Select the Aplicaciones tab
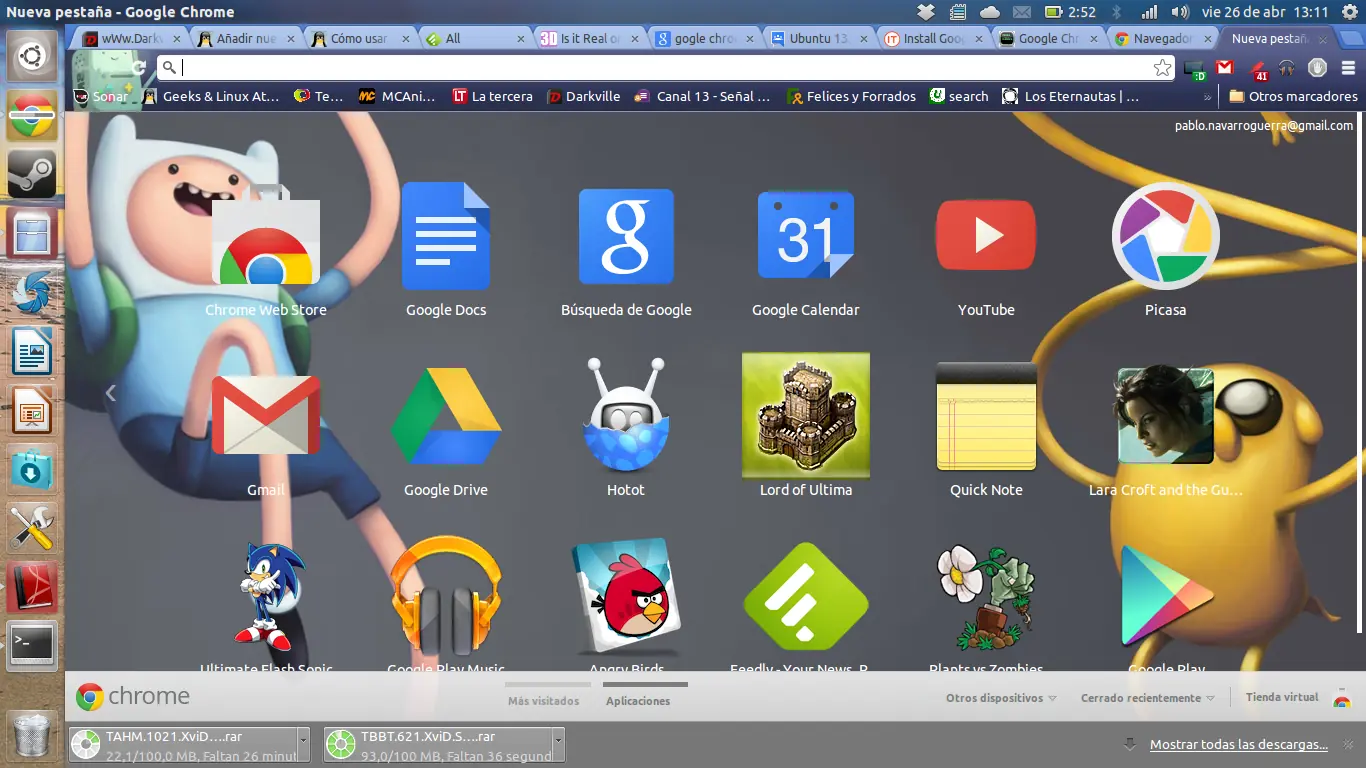This screenshot has height=768, width=1366. click(638, 701)
